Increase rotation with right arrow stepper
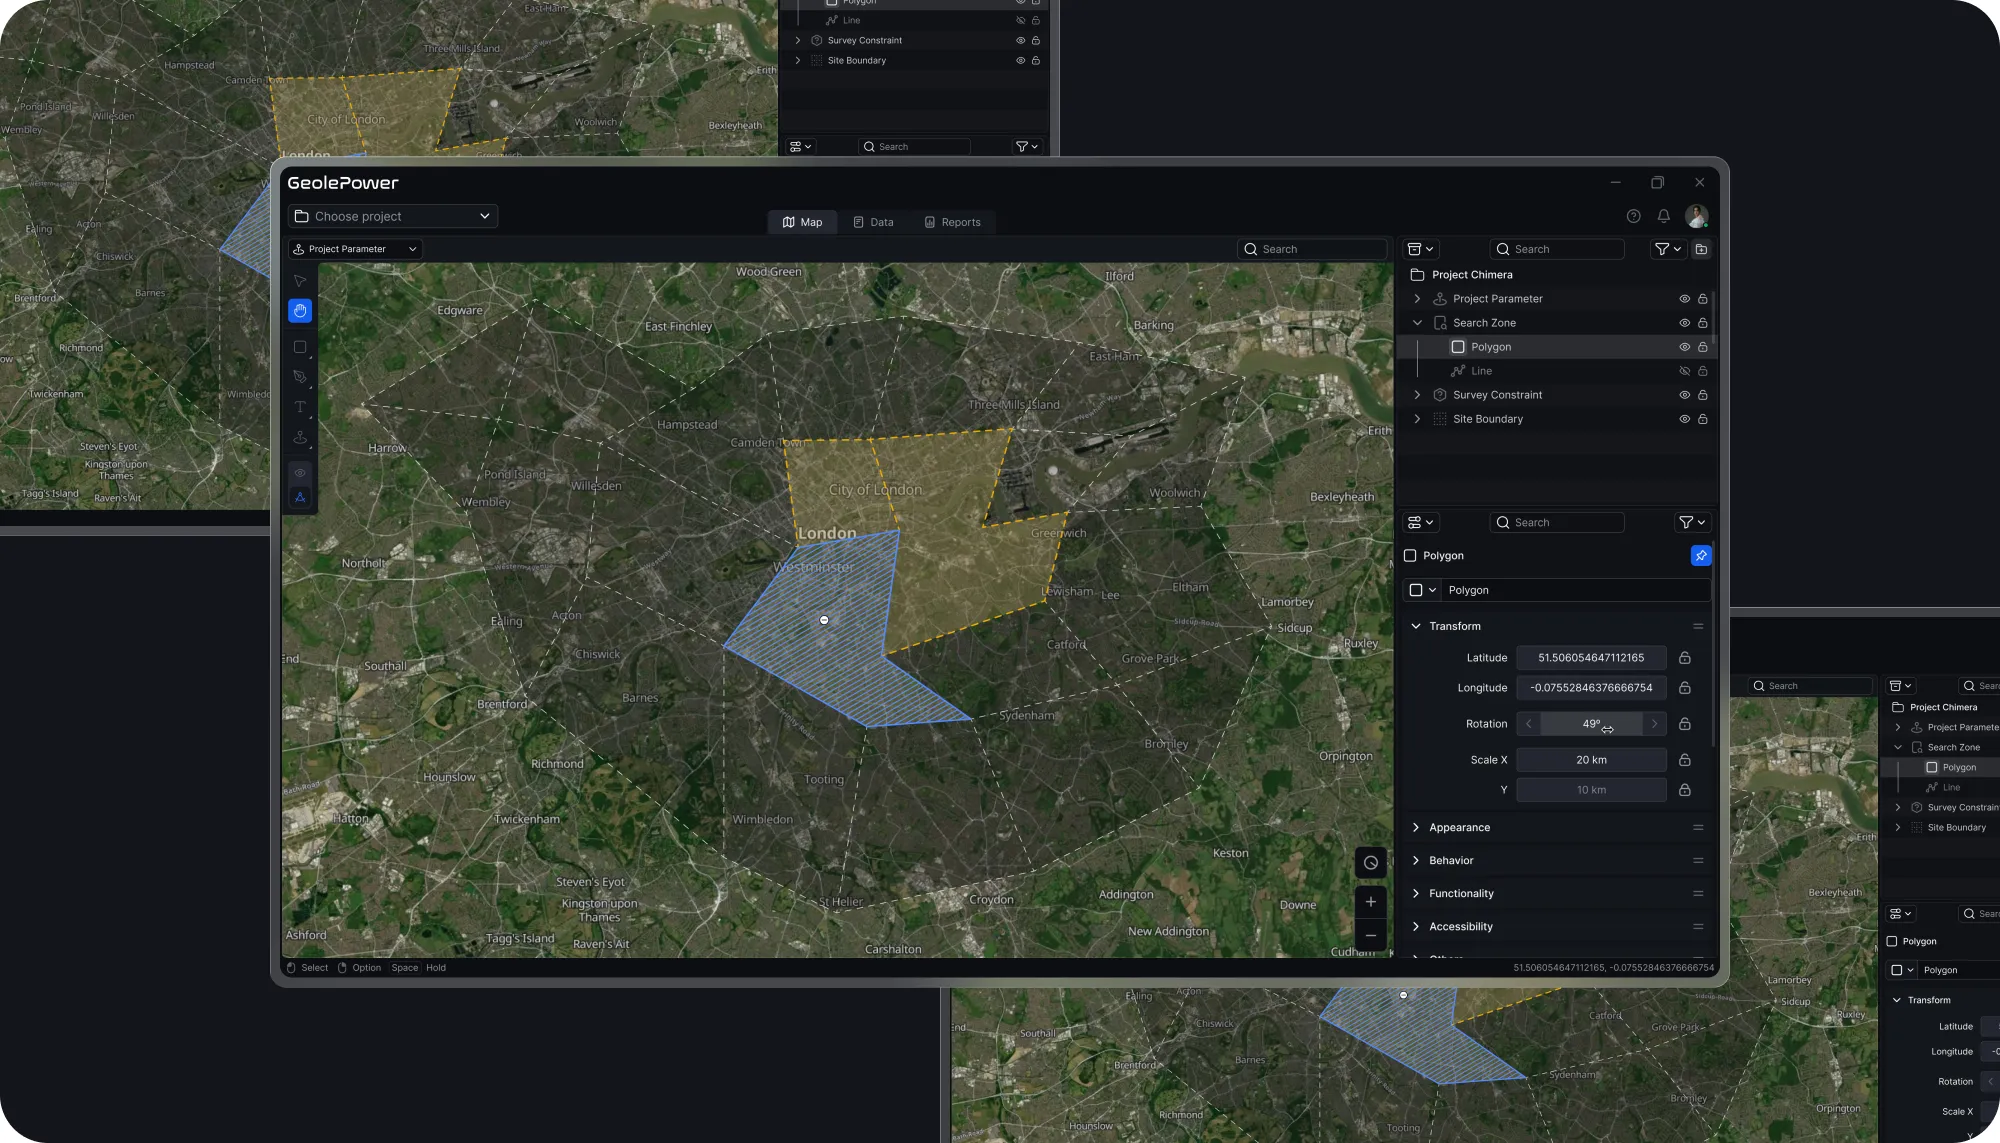Viewport: 2000px width, 1143px height. tap(1654, 724)
